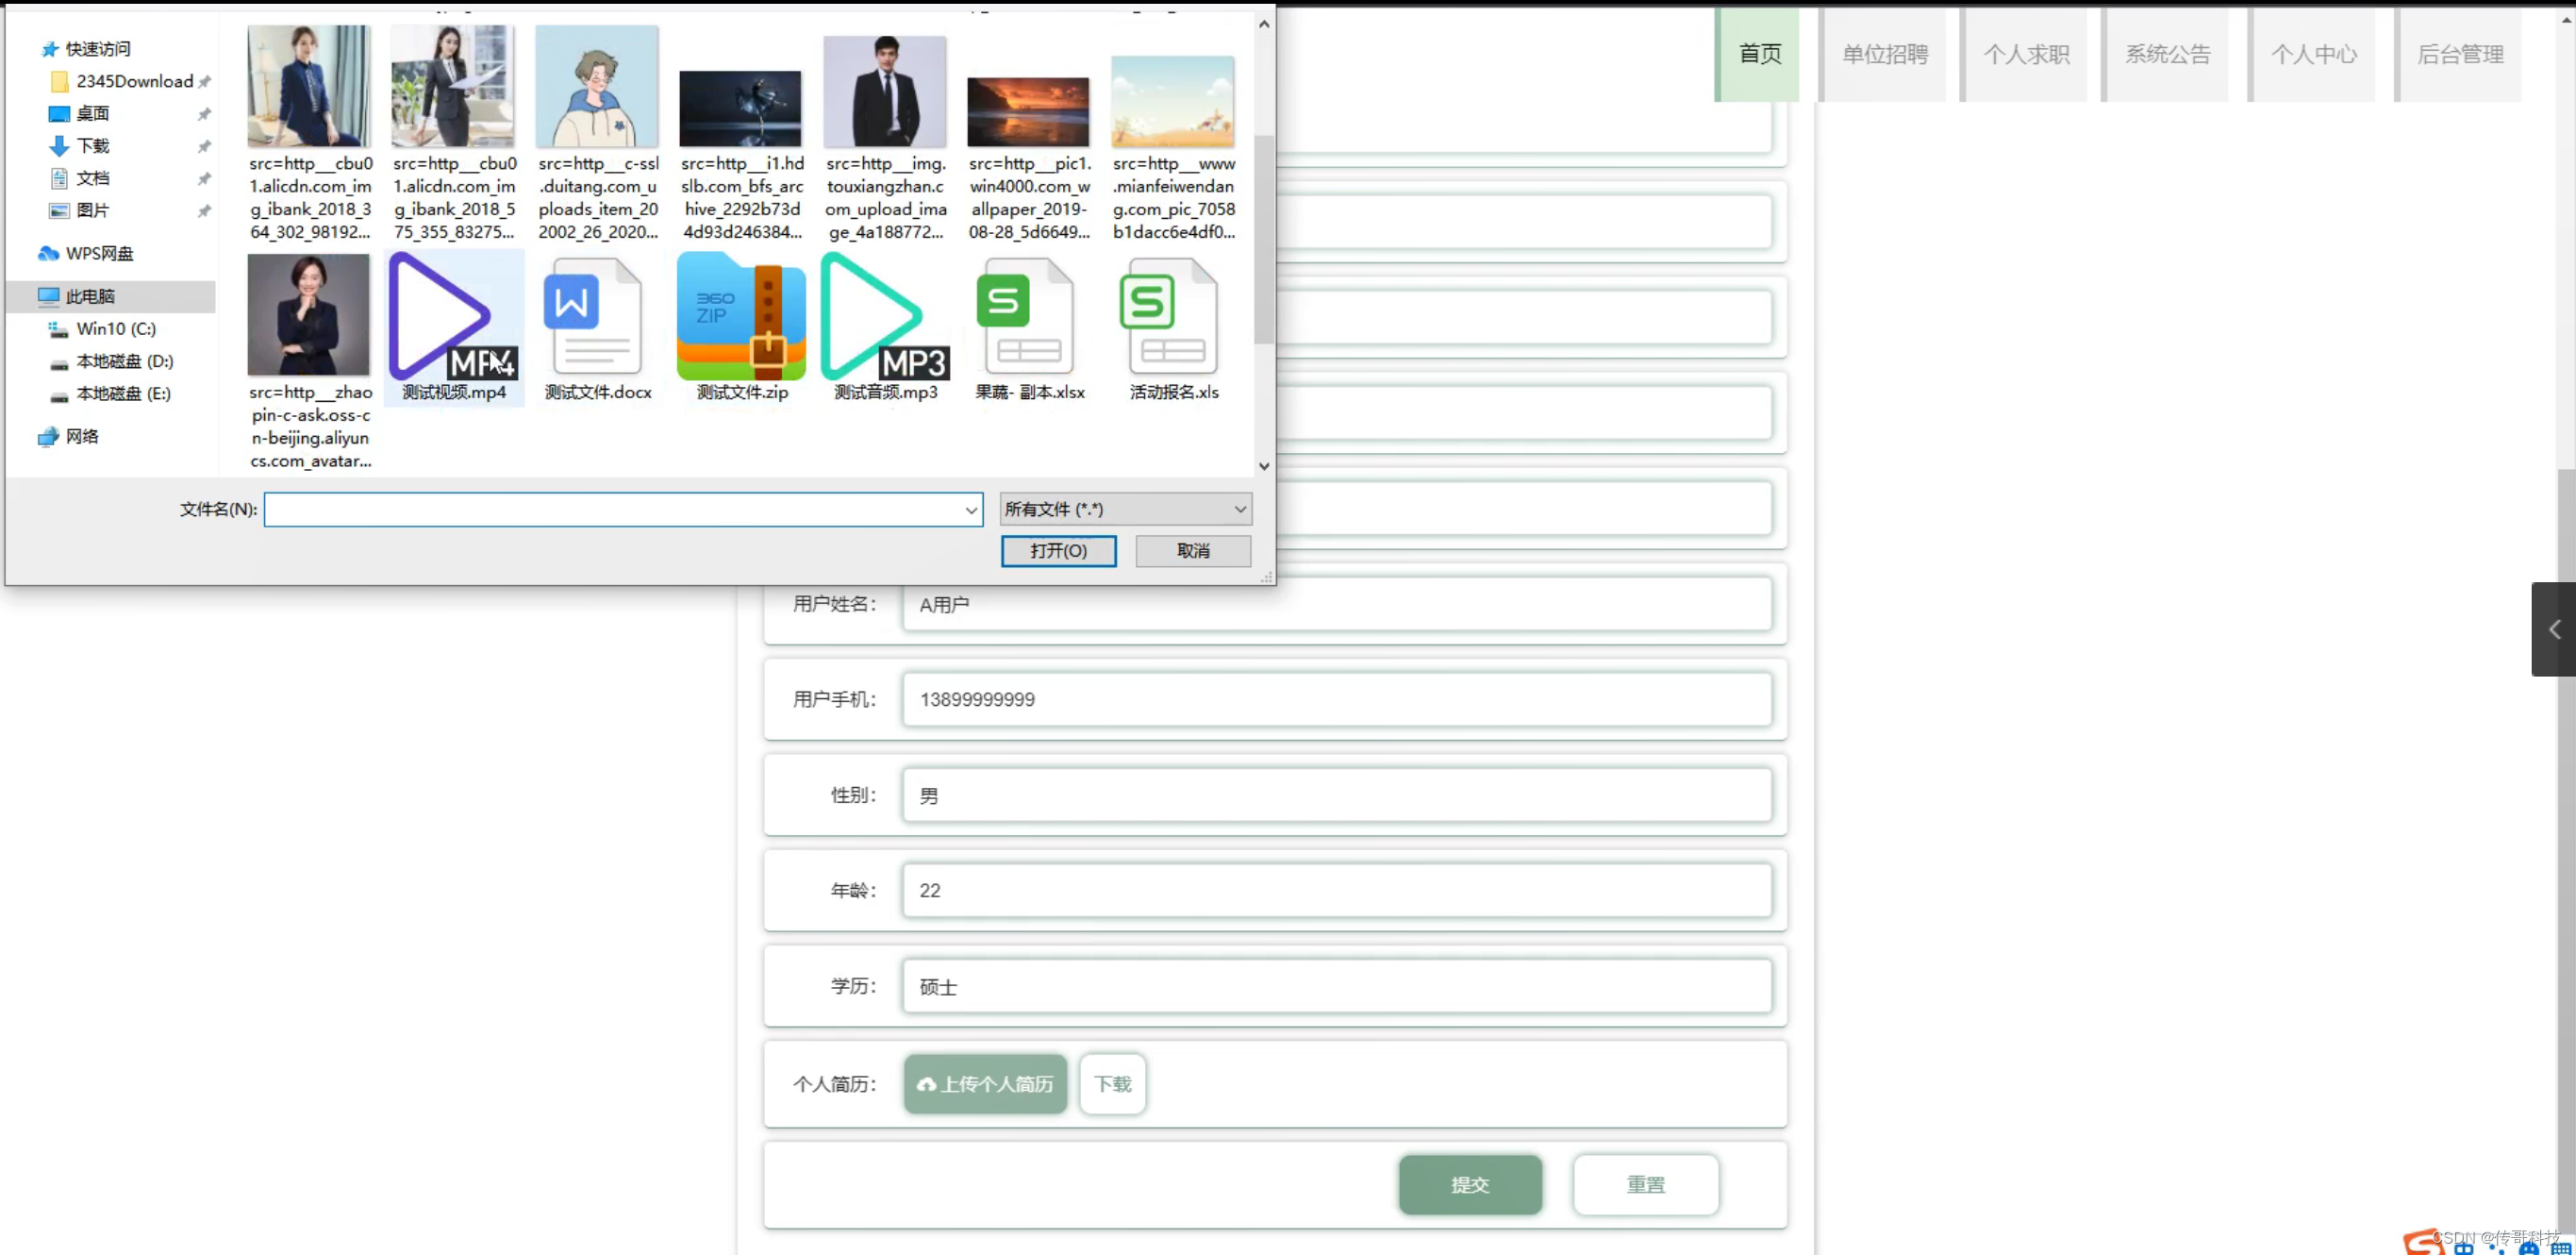Viewport: 2576px width, 1255px height.
Task: Switch to the 单位招聘 tab
Action: (x=1884, y=54)
